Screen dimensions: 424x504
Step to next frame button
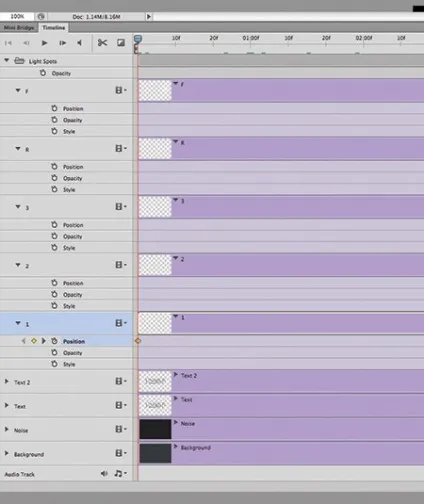pos(62,43)
